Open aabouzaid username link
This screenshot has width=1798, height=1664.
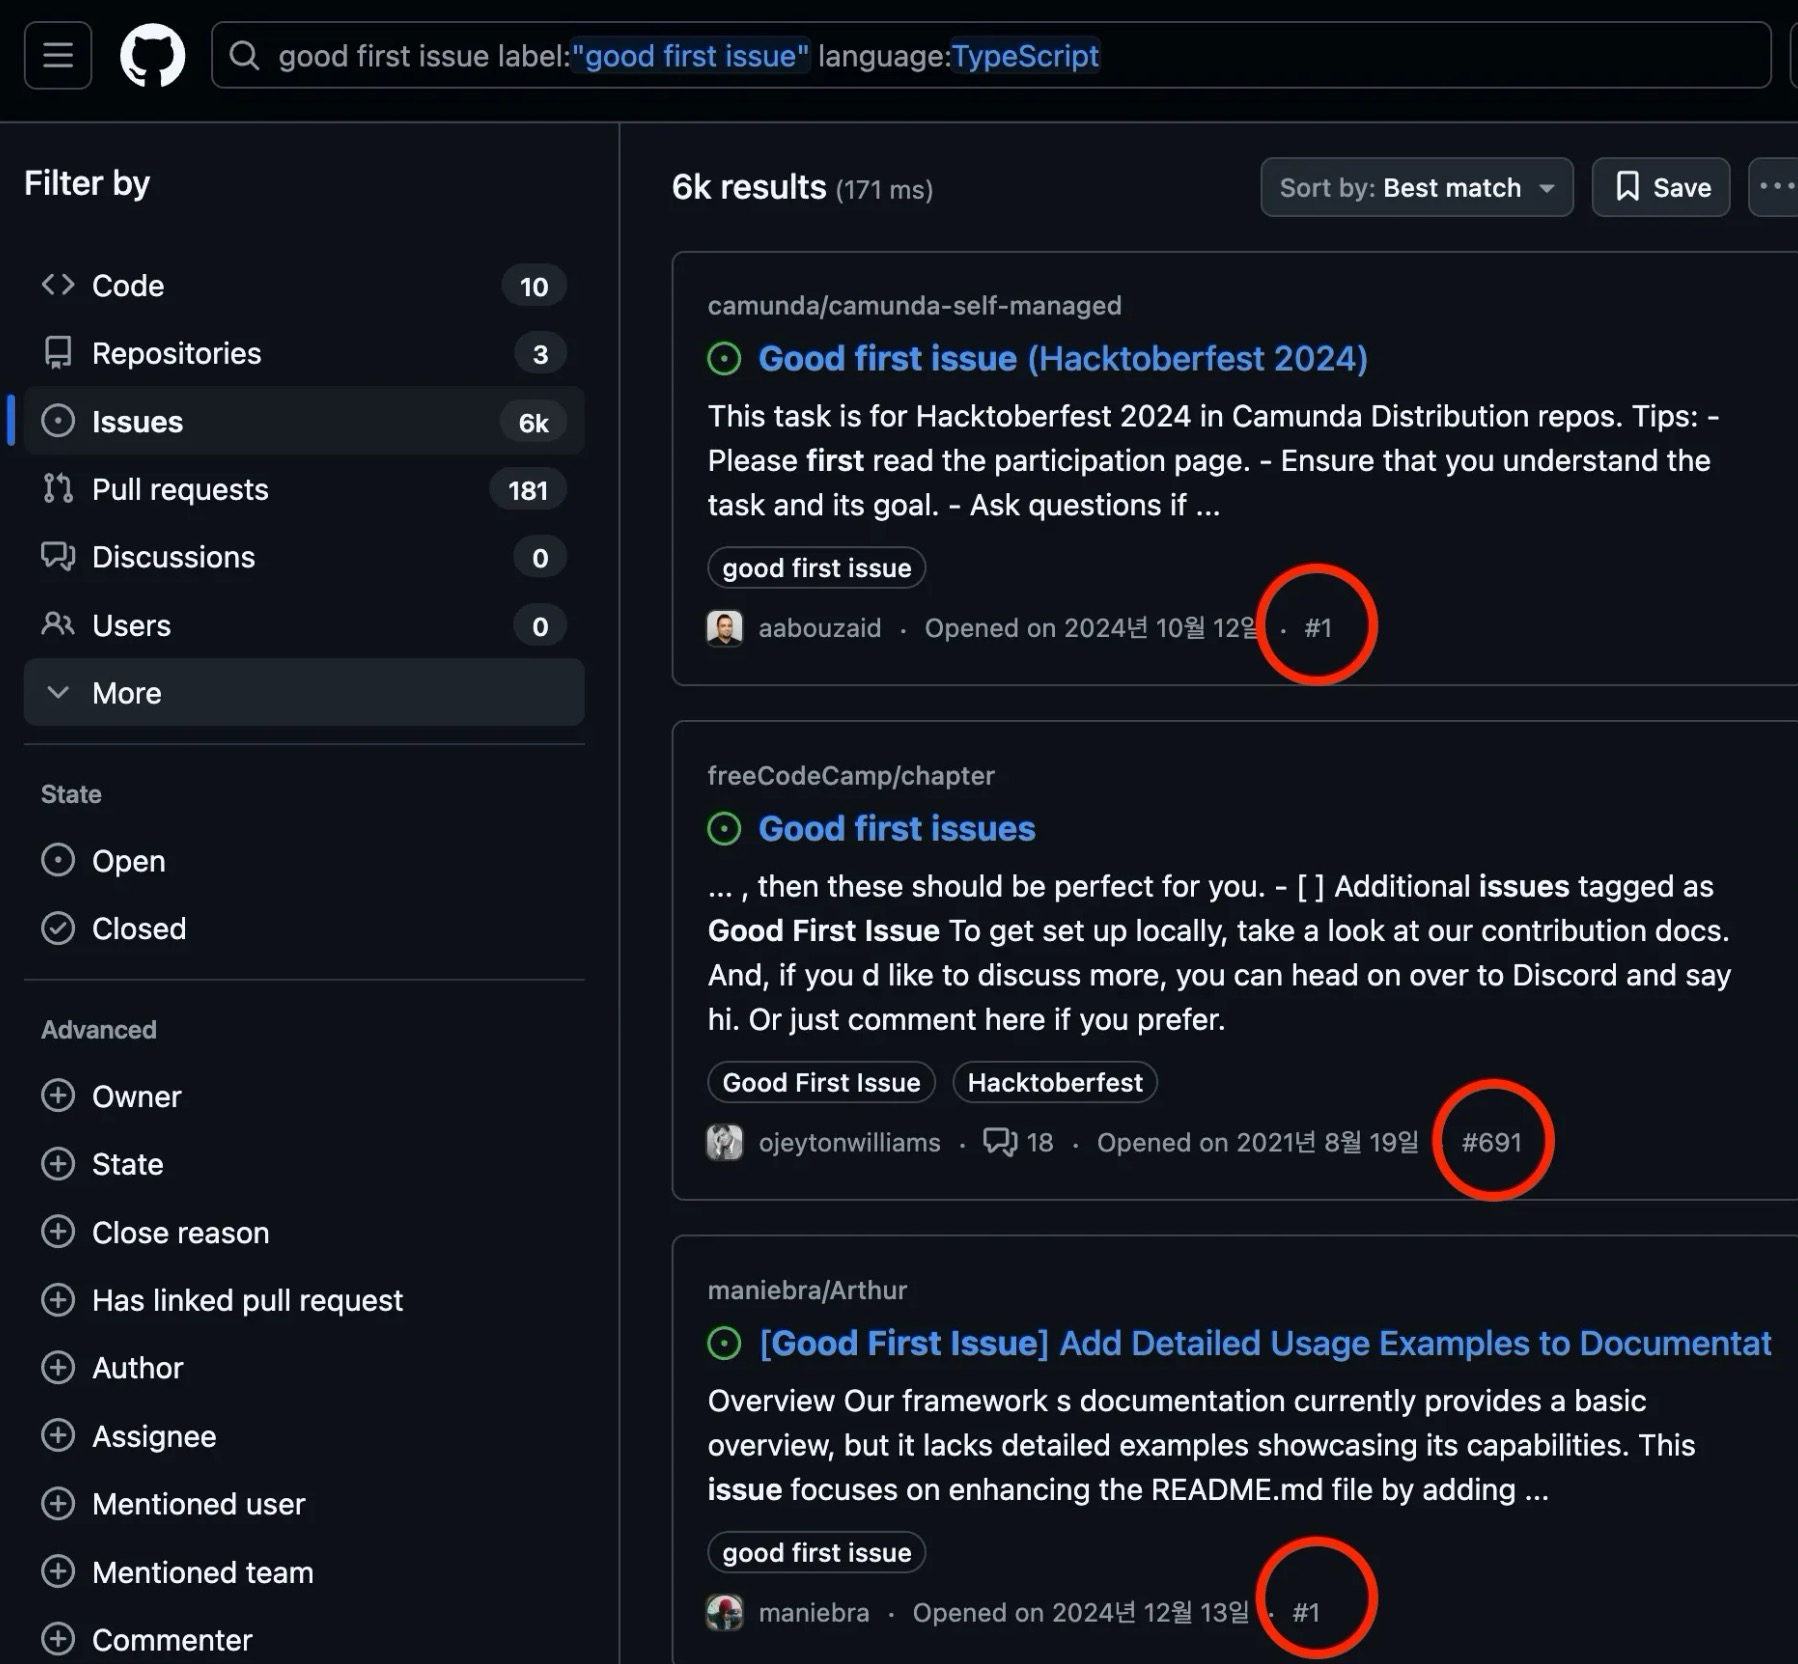(x=819, y=628)
